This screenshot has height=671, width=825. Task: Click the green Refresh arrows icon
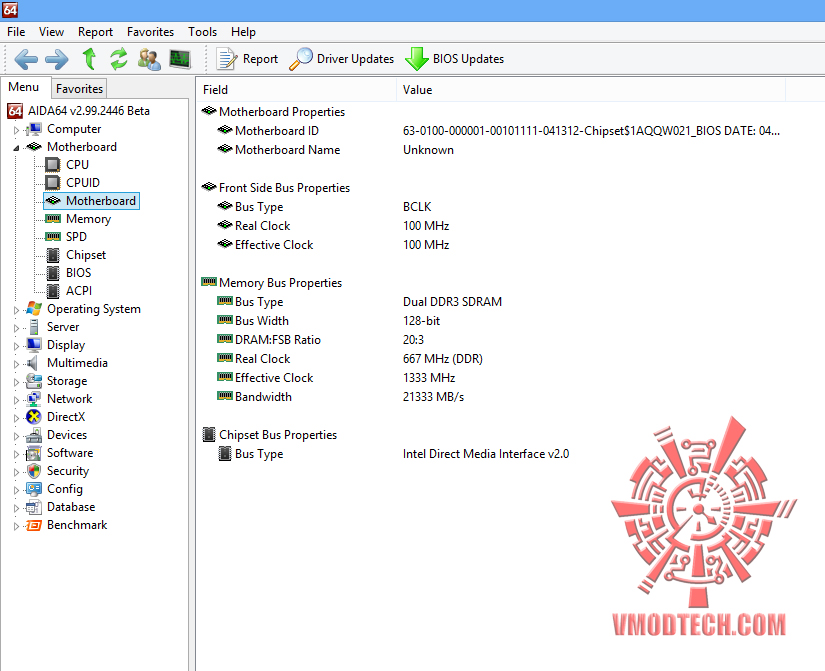[119, 58]
